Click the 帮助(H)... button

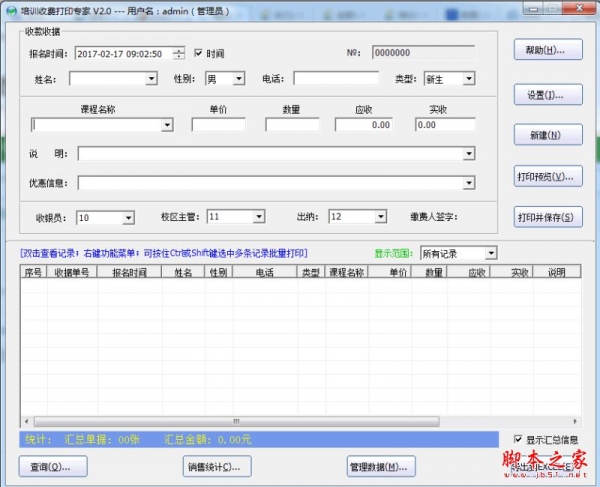click(x=548, y=49)
